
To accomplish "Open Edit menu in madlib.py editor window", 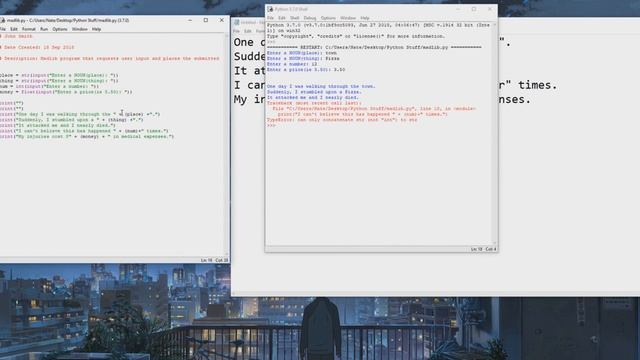I will [x=14, y=29].
